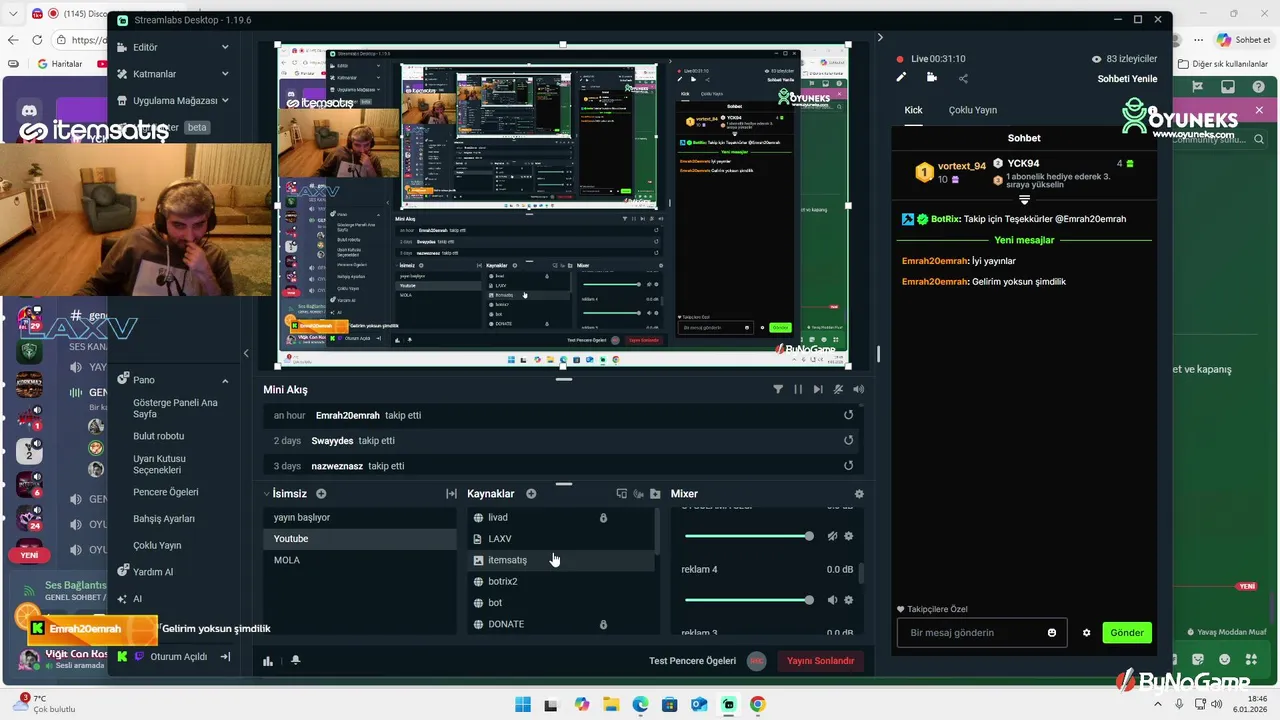Add a source folder in Kaynaklar
This screenshot has width=1280, height=720.
click(x=655, y=494)
